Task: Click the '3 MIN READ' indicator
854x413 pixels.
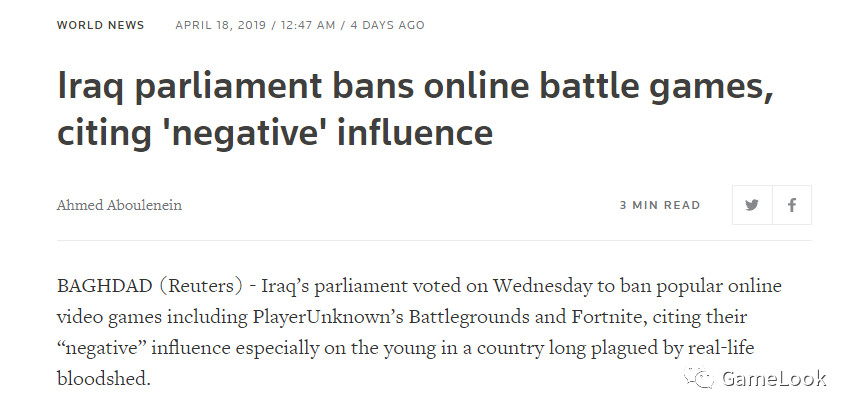Action: pyautogui.click(x=660, y=205)
